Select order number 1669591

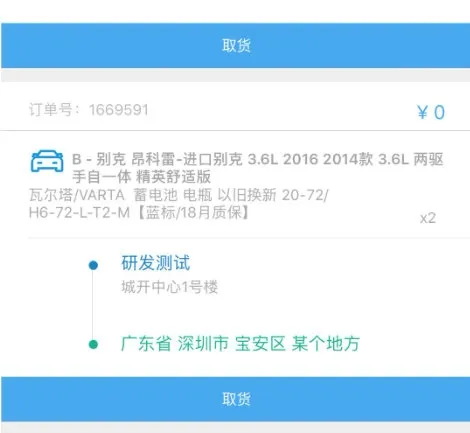(118, 110)
